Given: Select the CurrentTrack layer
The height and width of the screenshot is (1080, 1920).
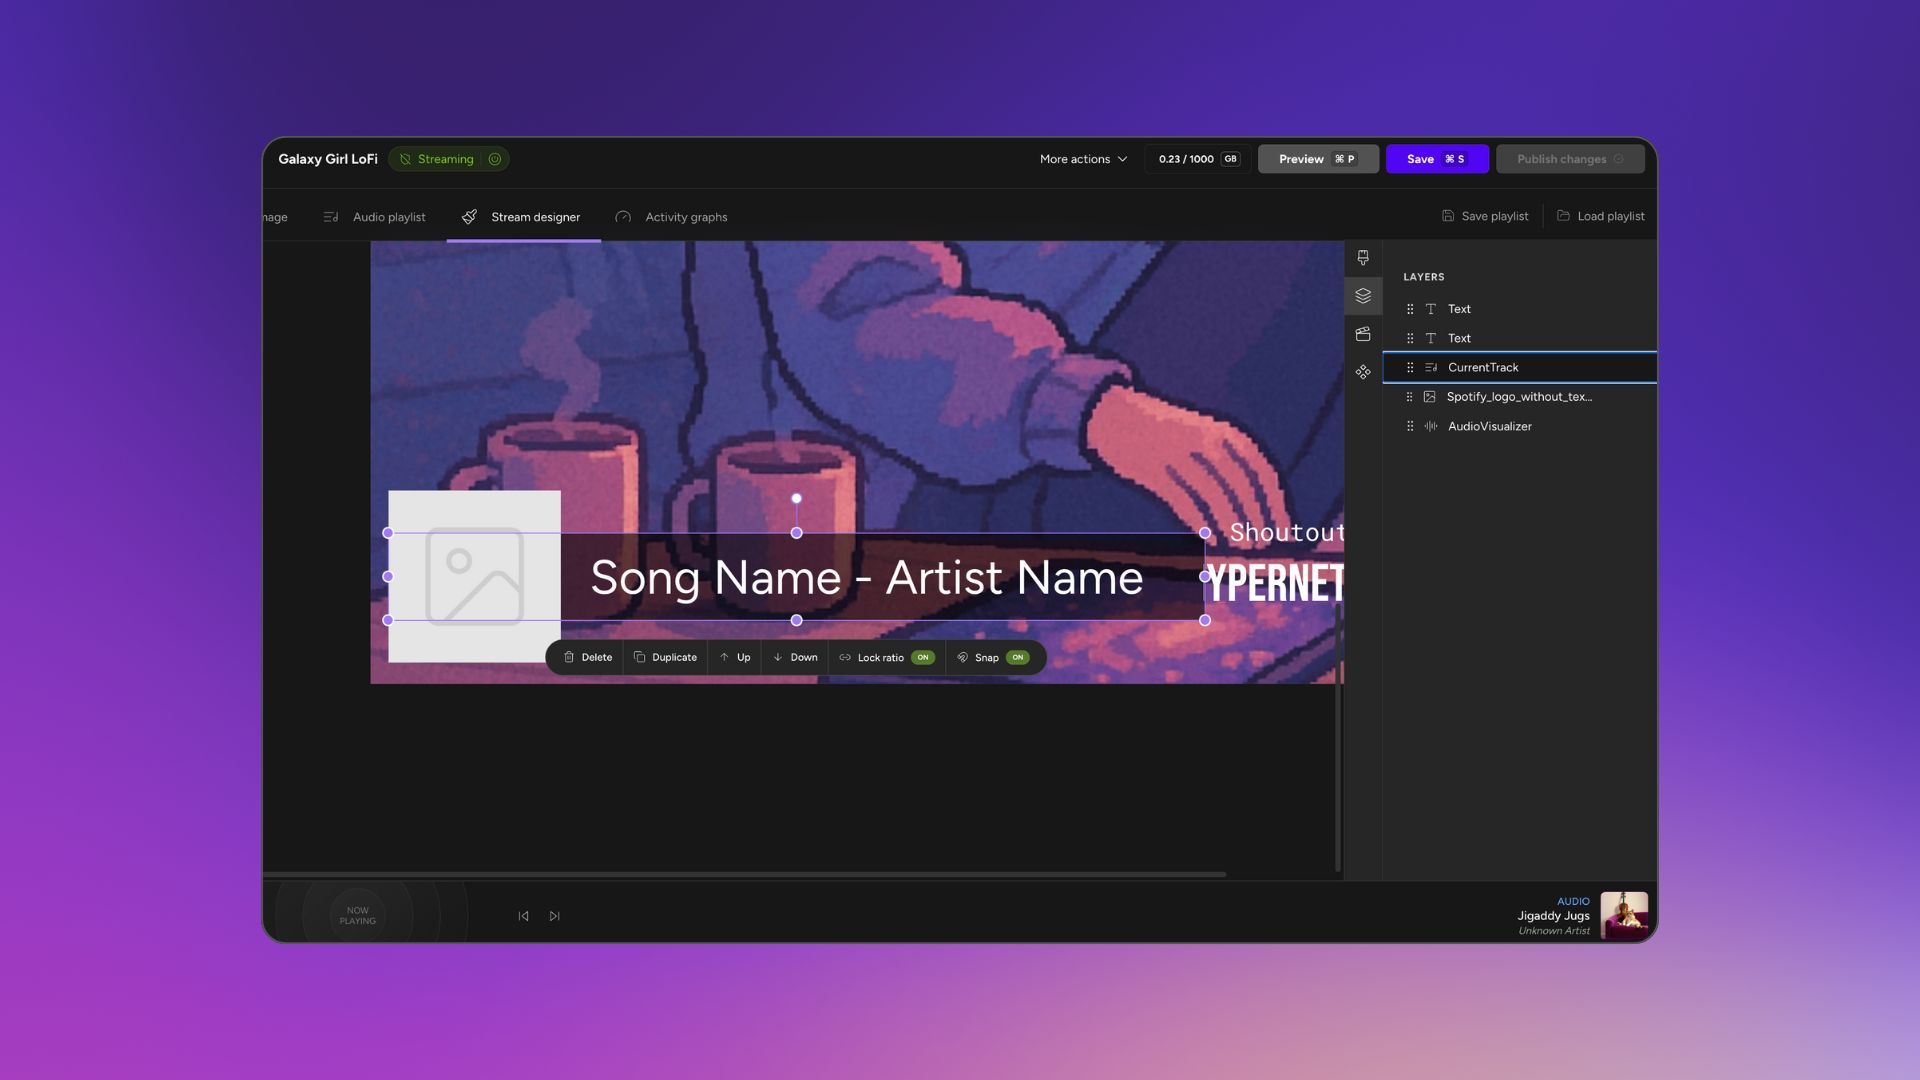Looking at the screenshot, I should tap(1520, 368).
